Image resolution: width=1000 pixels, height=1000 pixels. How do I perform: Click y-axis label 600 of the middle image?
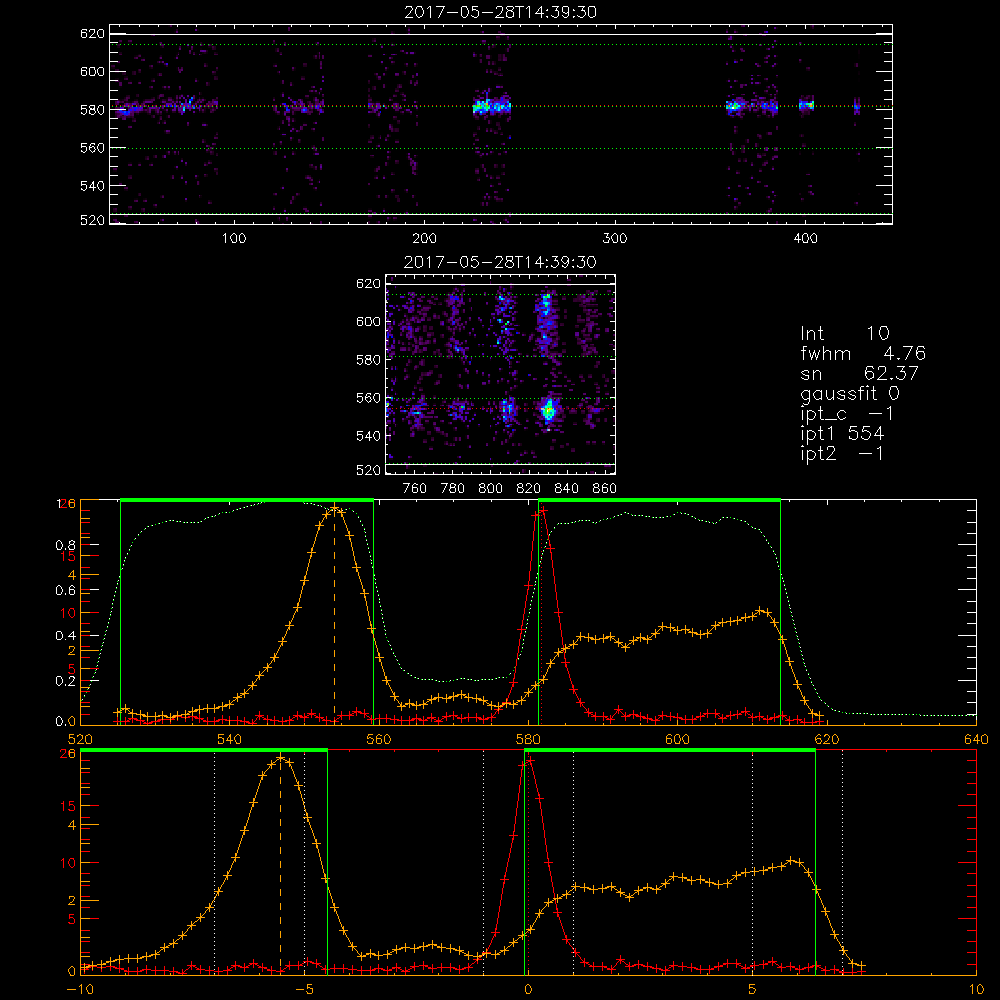coord(368,321)
